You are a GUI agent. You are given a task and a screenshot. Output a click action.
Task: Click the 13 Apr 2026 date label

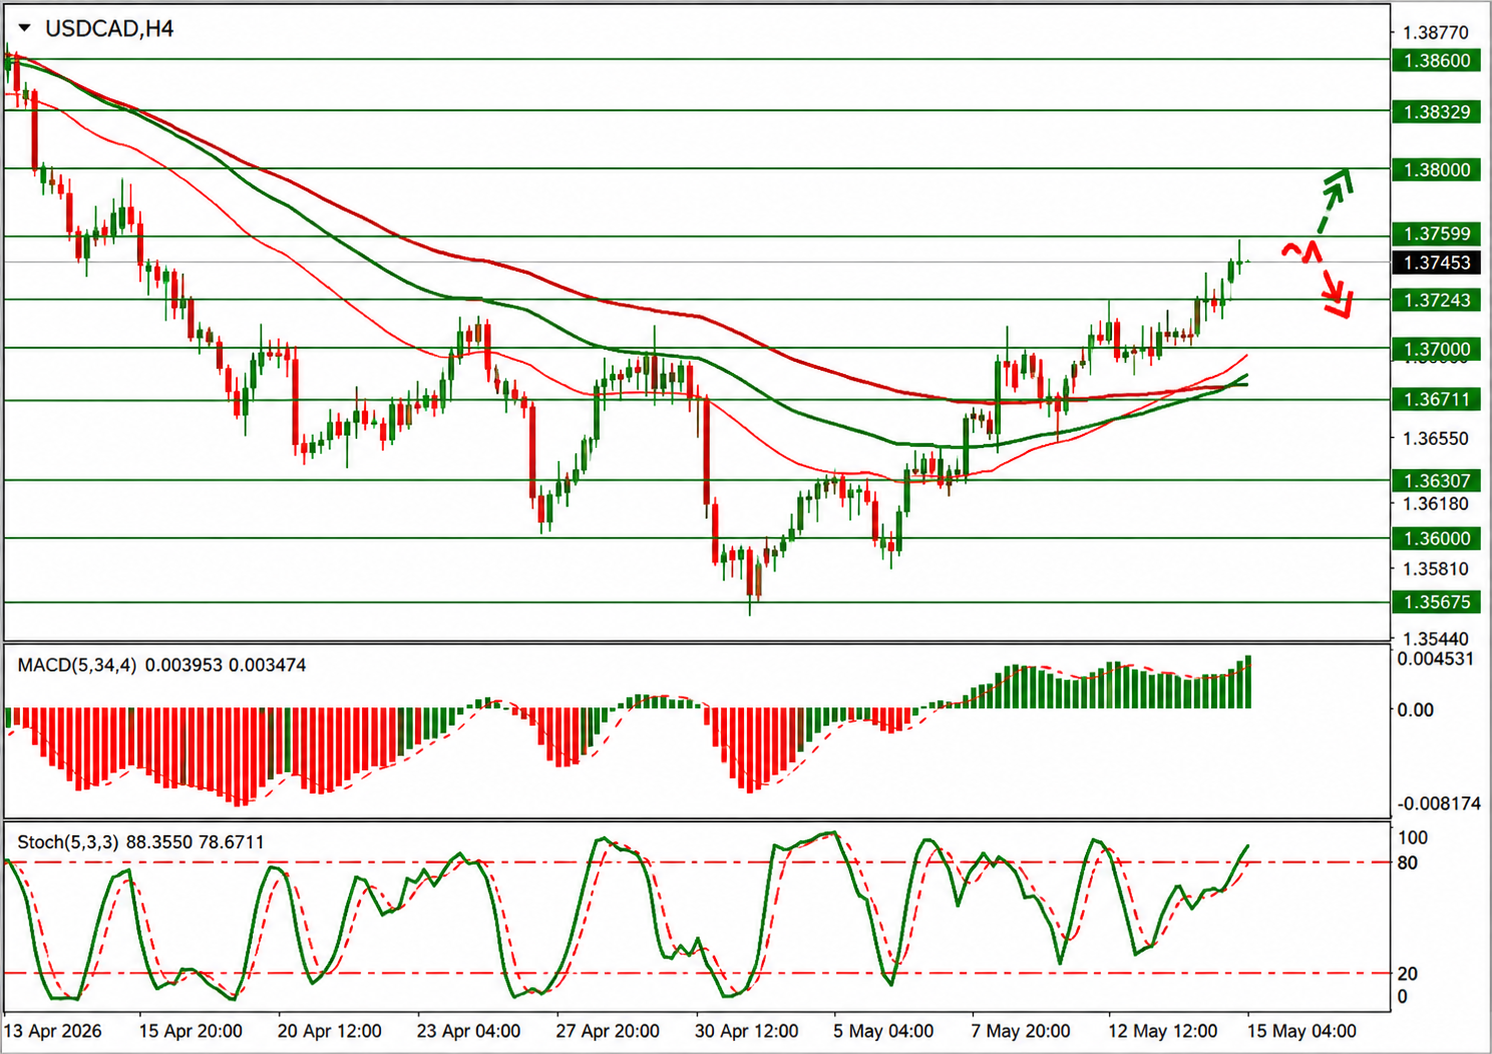[x=53, y=1031]
